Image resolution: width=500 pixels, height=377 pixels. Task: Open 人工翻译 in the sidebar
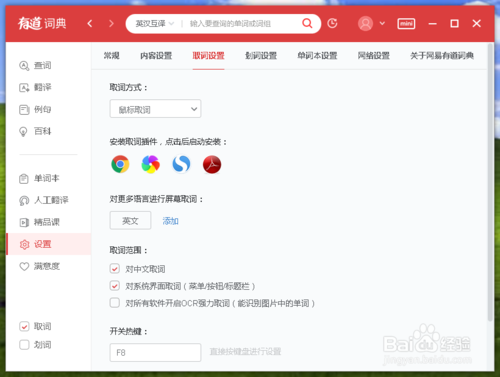coord(44,200)
